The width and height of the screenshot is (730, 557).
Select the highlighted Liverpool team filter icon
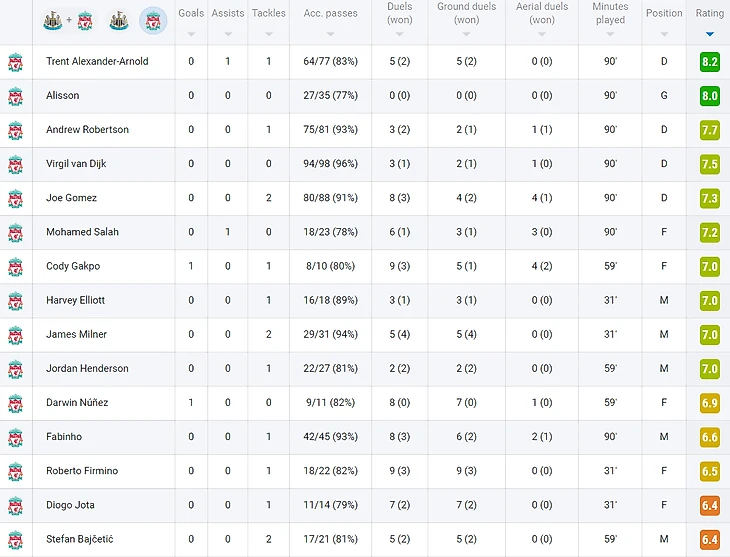coord(153,20)
